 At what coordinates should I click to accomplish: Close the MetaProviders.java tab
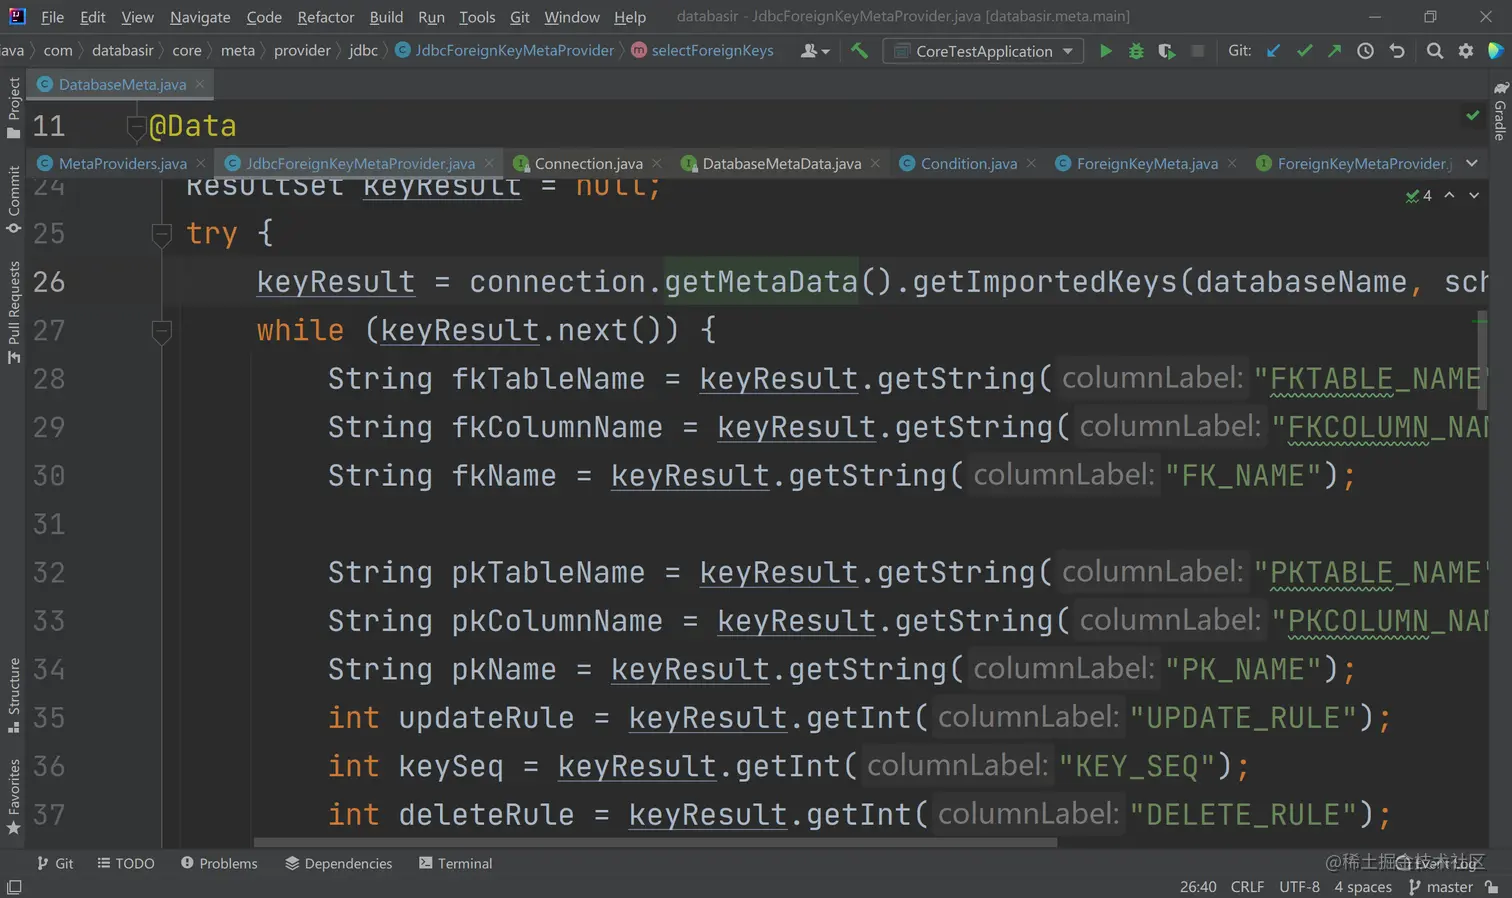(x=200, y=163)
